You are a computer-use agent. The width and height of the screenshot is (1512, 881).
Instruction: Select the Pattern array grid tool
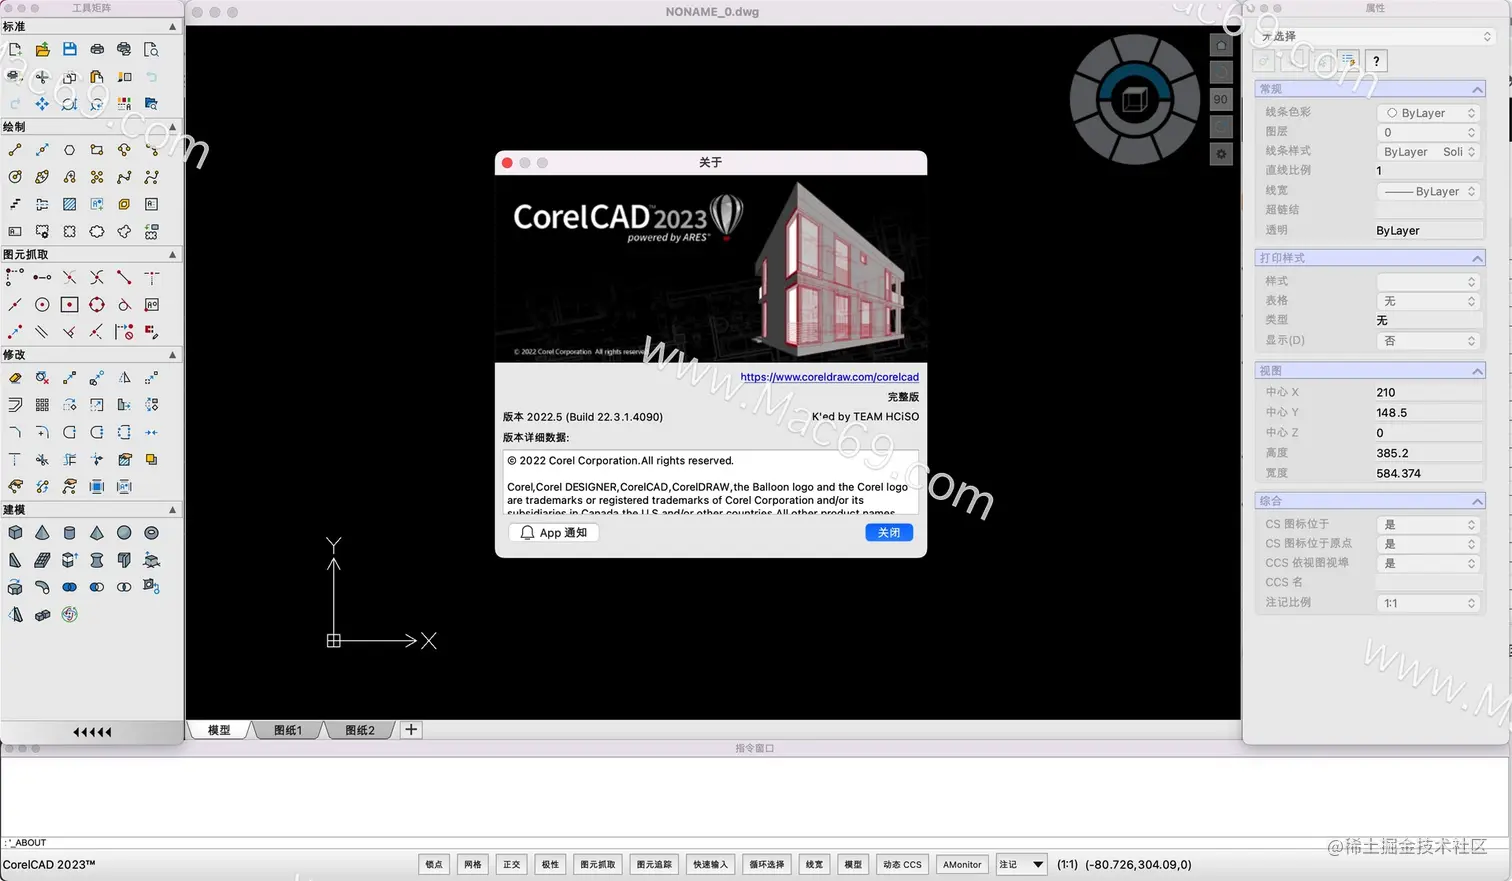tap(42, 405)
